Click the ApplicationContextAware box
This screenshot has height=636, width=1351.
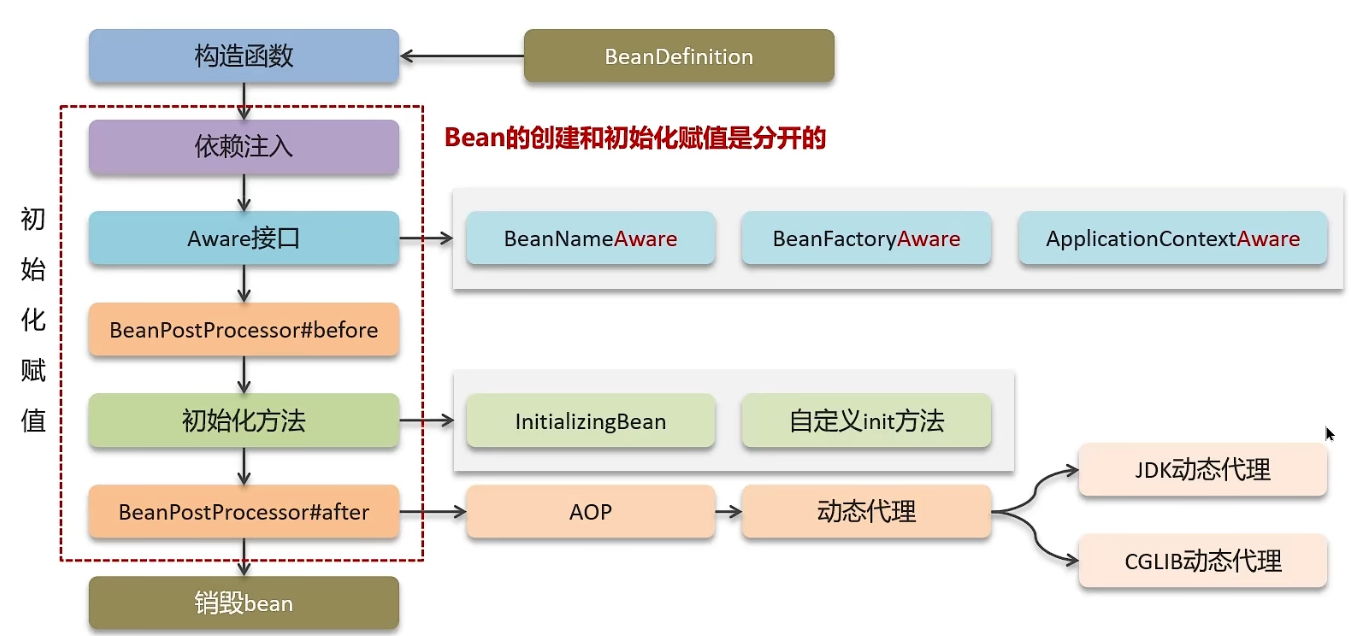click(x=1172, y=238)
